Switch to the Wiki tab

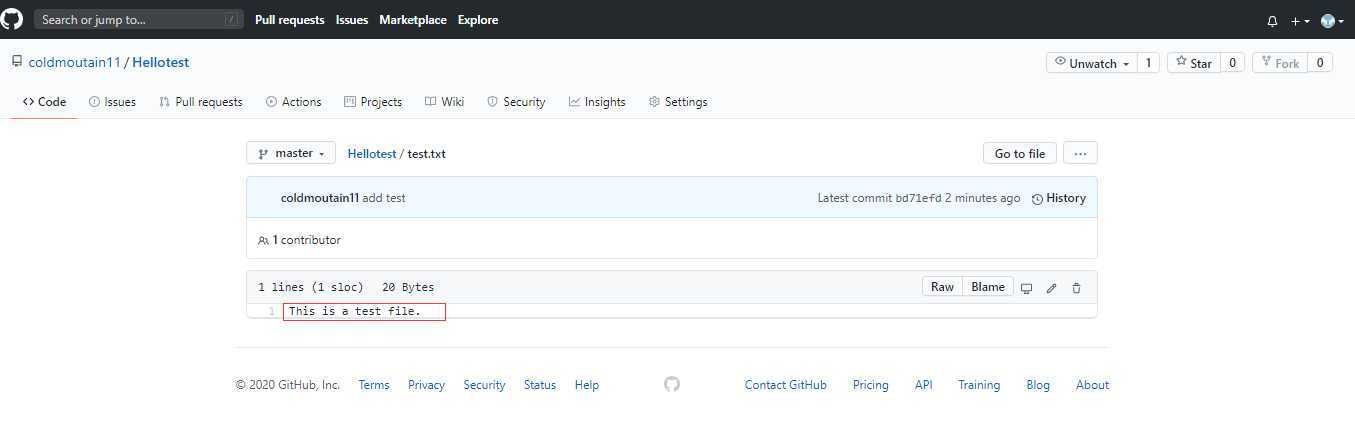[x=445, y=102]
